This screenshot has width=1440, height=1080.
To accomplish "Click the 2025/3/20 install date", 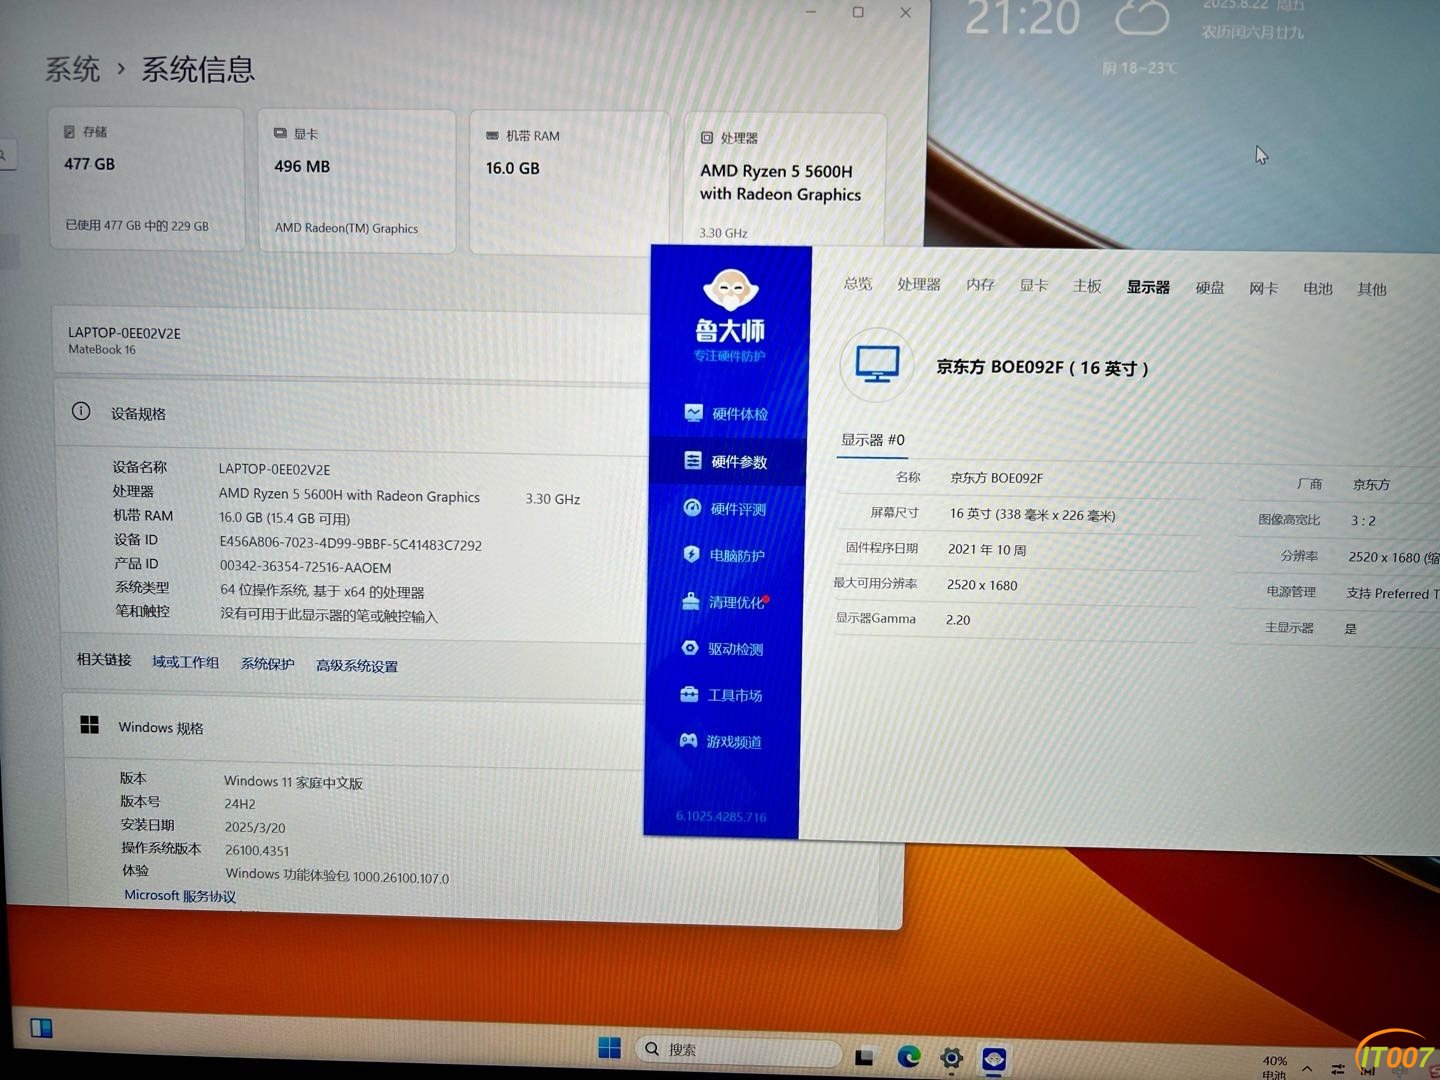I will click(255, 828).
